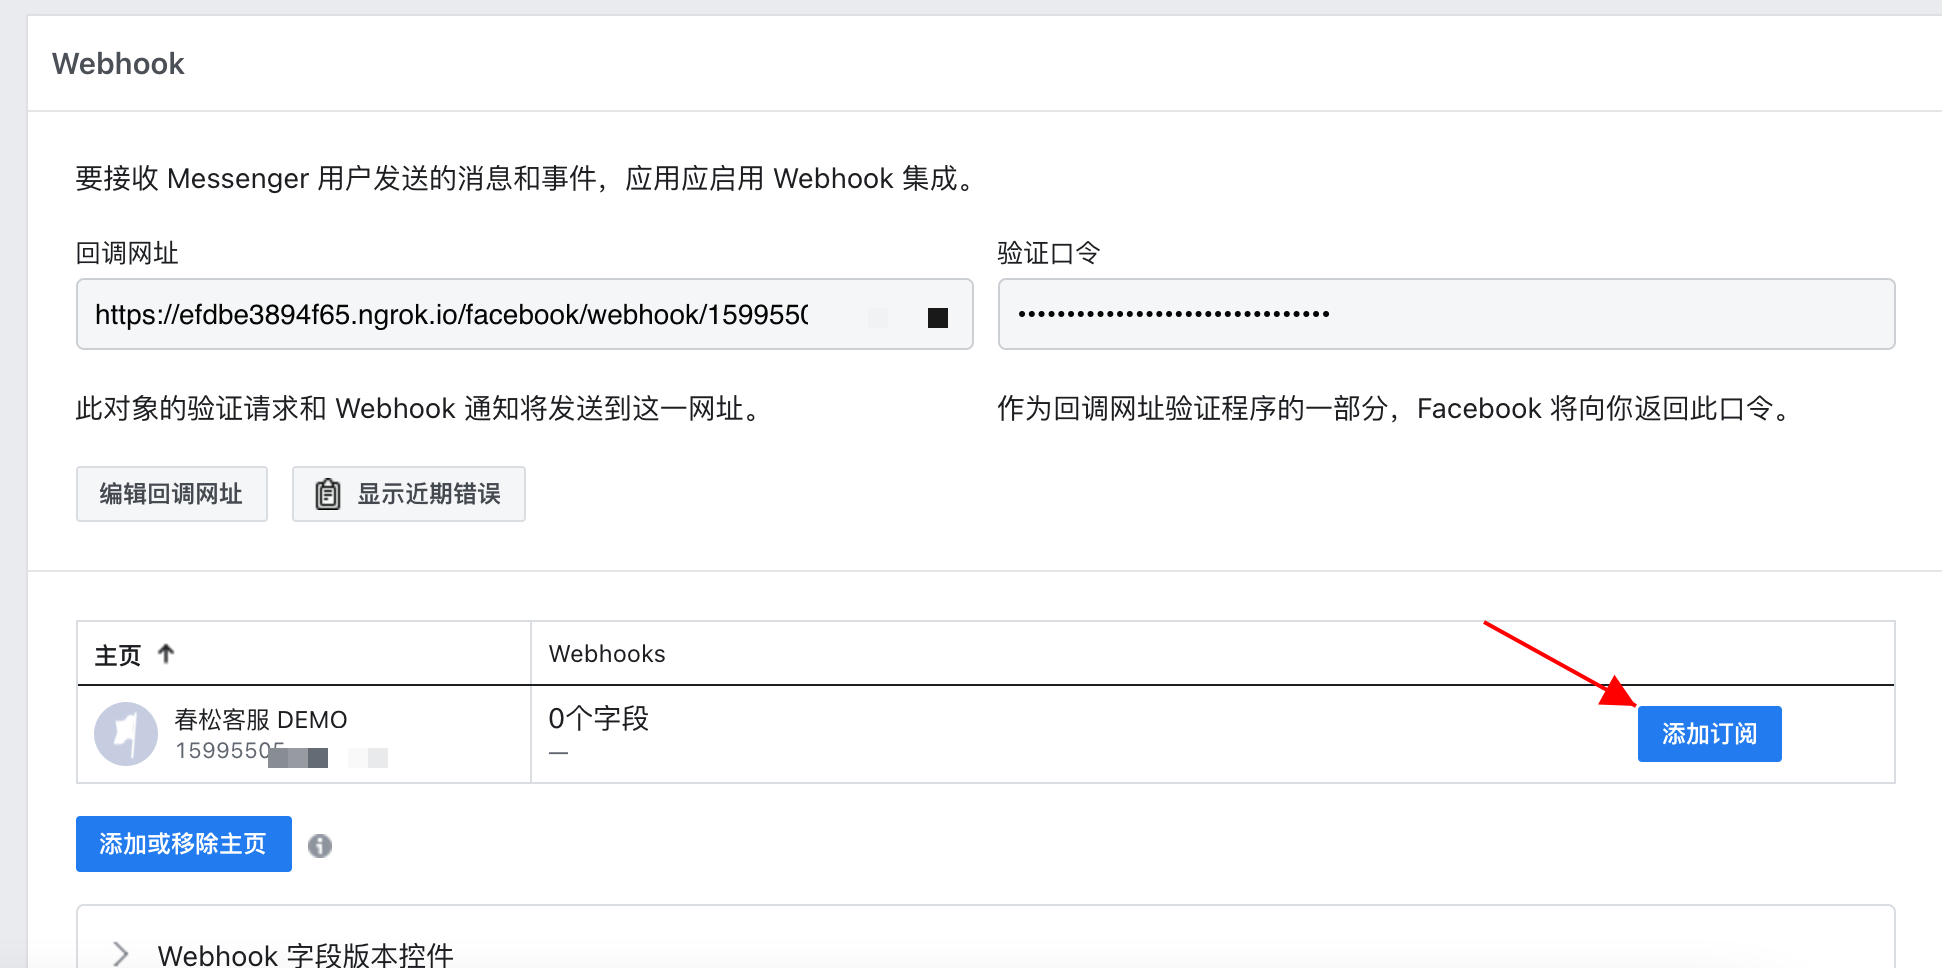
Task: Sort by 主页 column arrow
Action: (167, 654)
